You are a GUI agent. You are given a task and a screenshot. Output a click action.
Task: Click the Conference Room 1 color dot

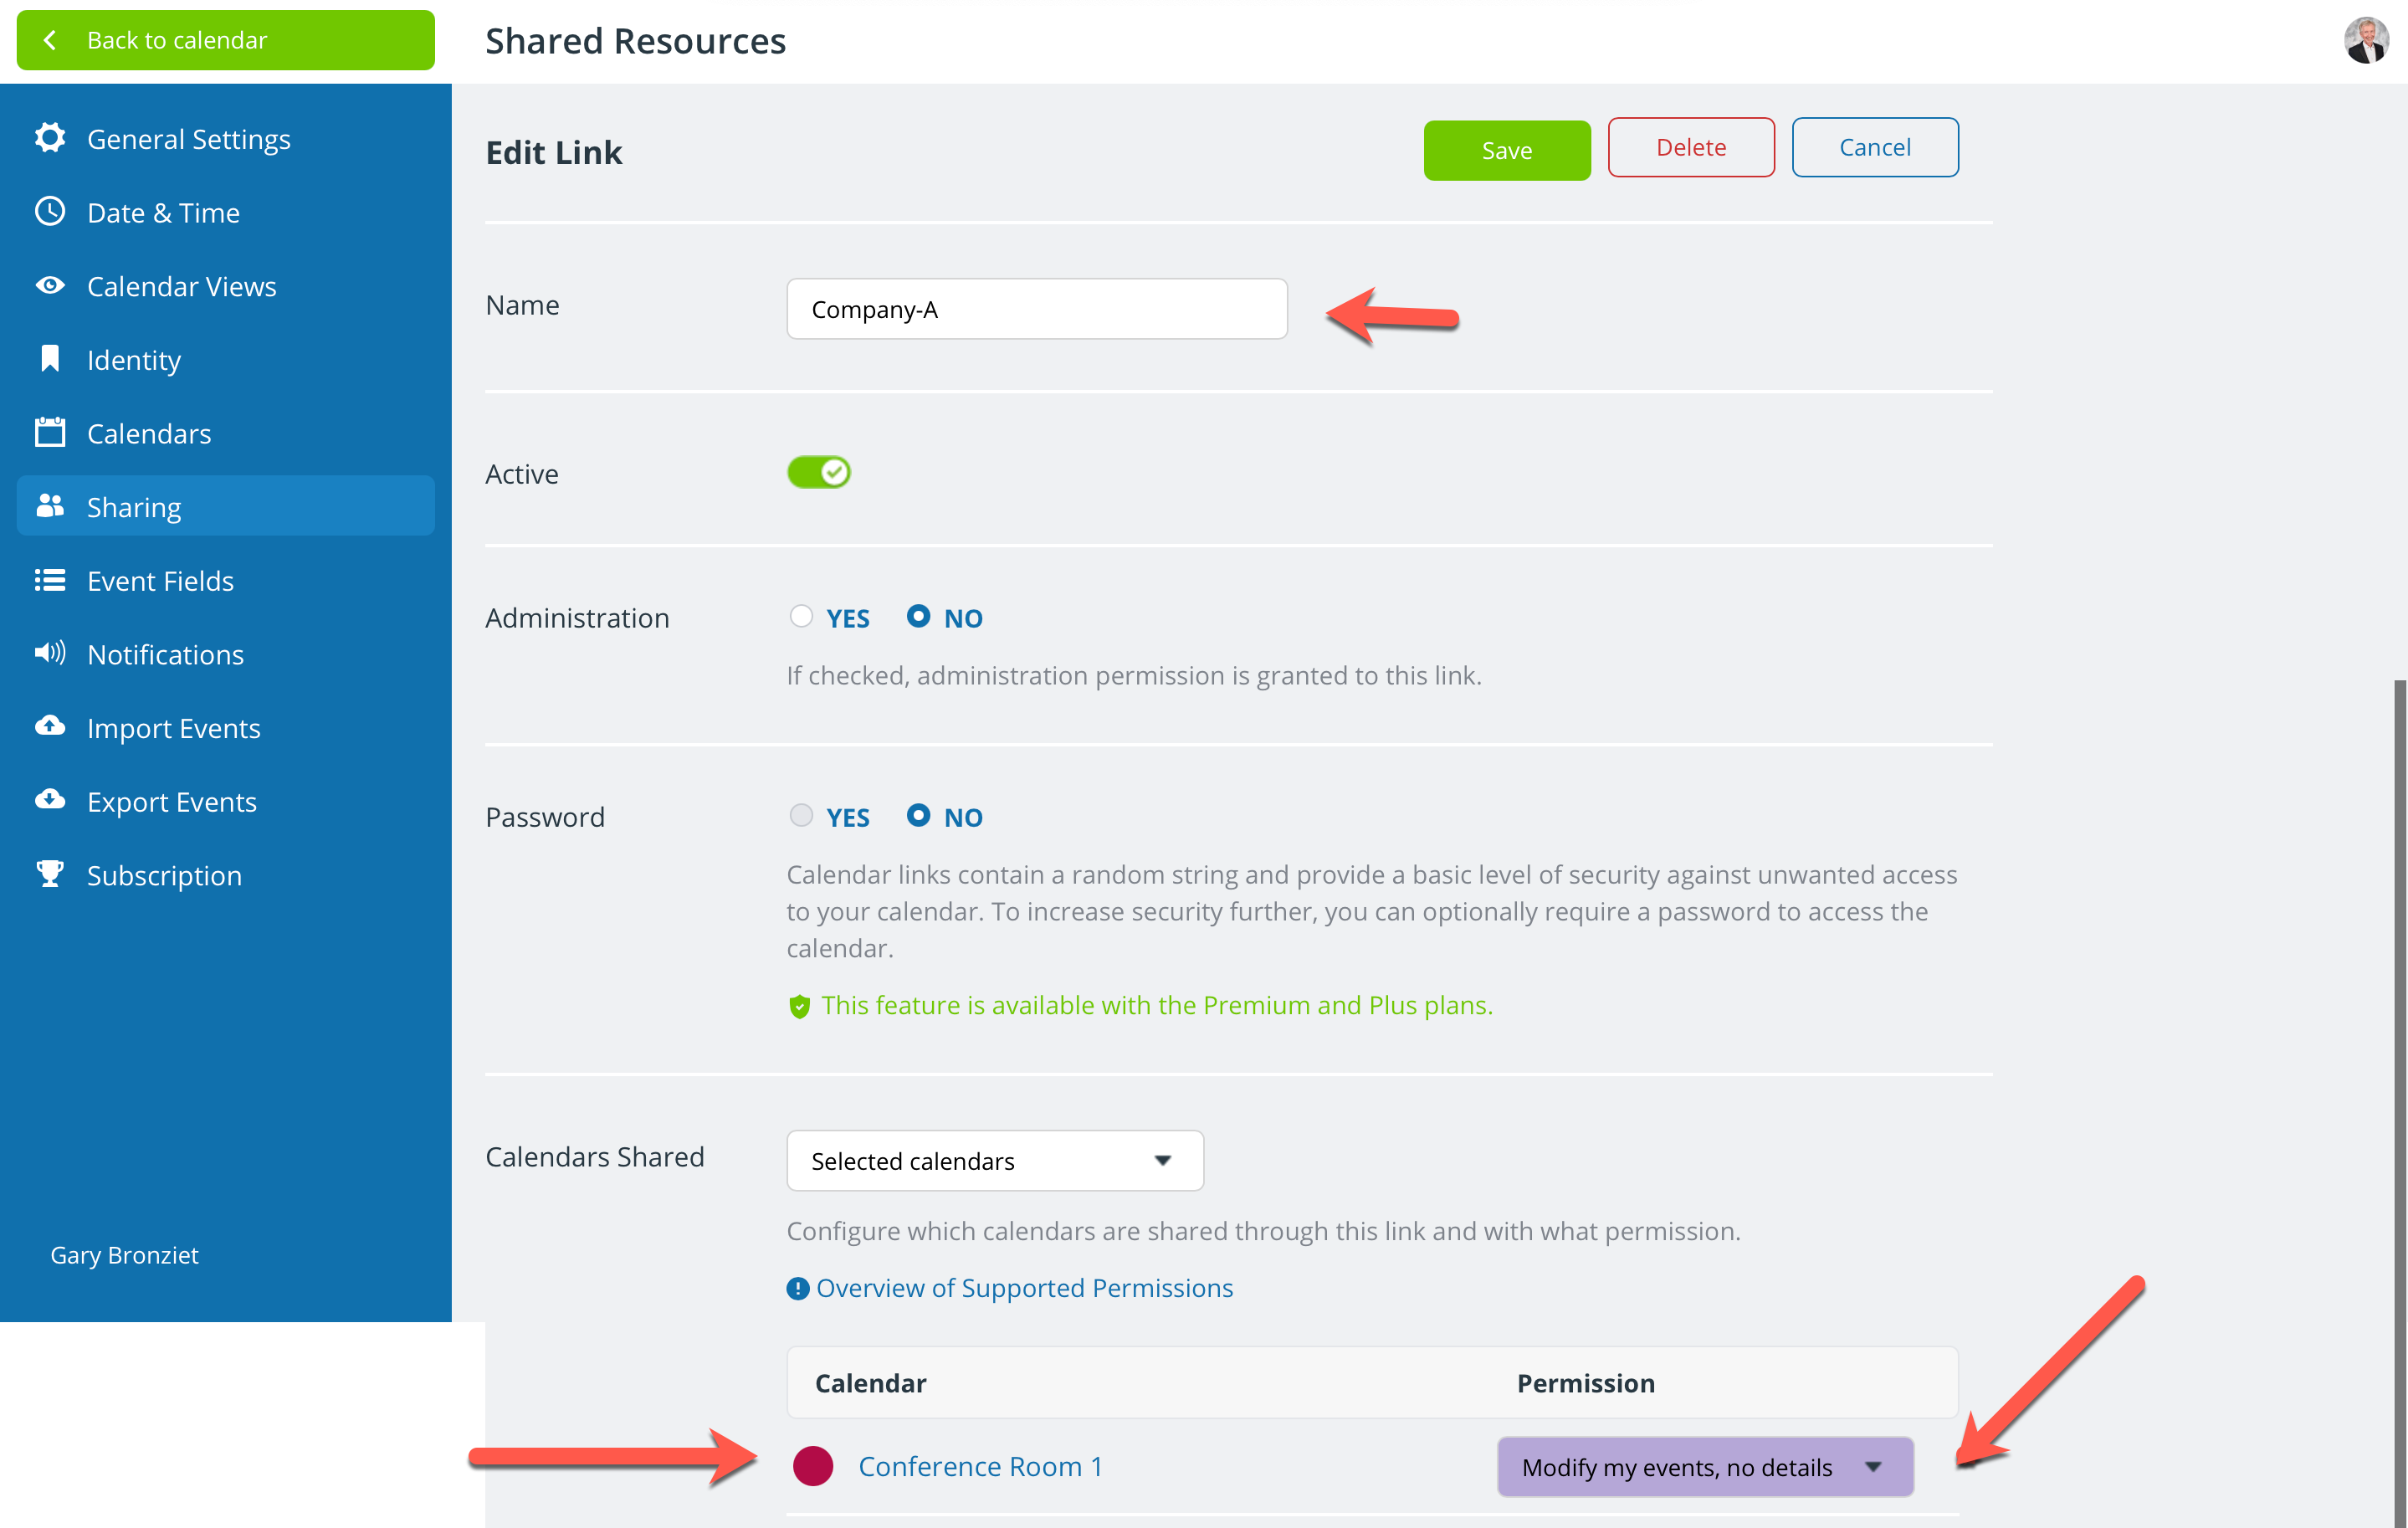[813, 1466]
